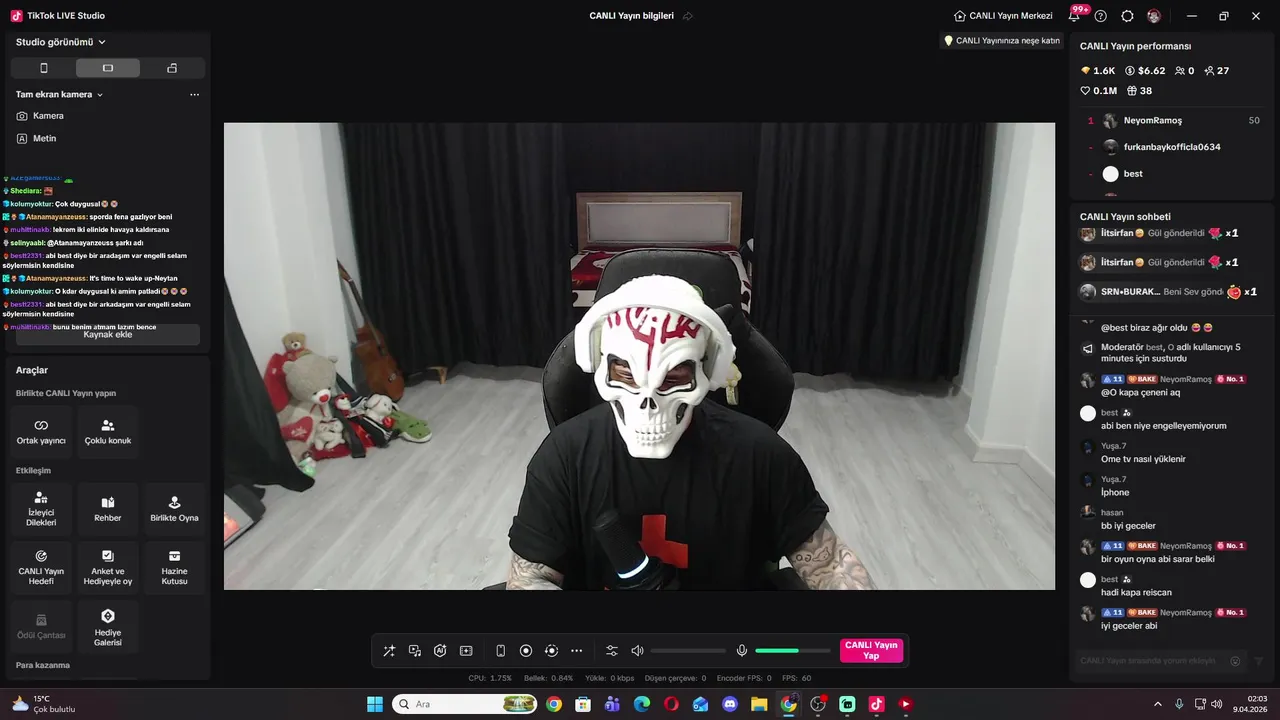Image resolution: width=1280 pixels, height=720 pixels.
Task: Open the Rehber tool
Action: [x=108, y=509]
